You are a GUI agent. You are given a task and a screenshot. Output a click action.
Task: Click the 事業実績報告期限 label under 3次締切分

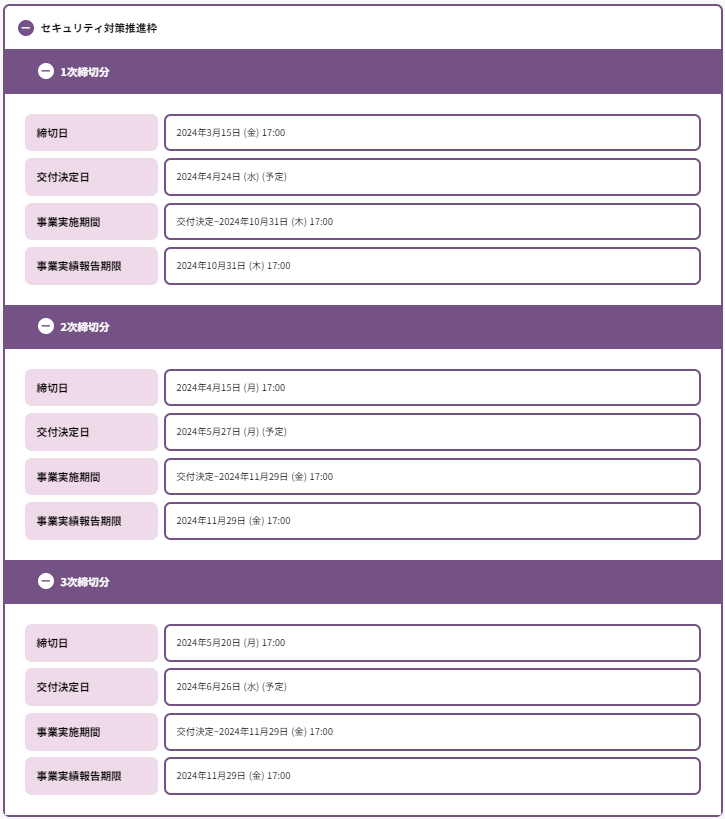point(91,776)
